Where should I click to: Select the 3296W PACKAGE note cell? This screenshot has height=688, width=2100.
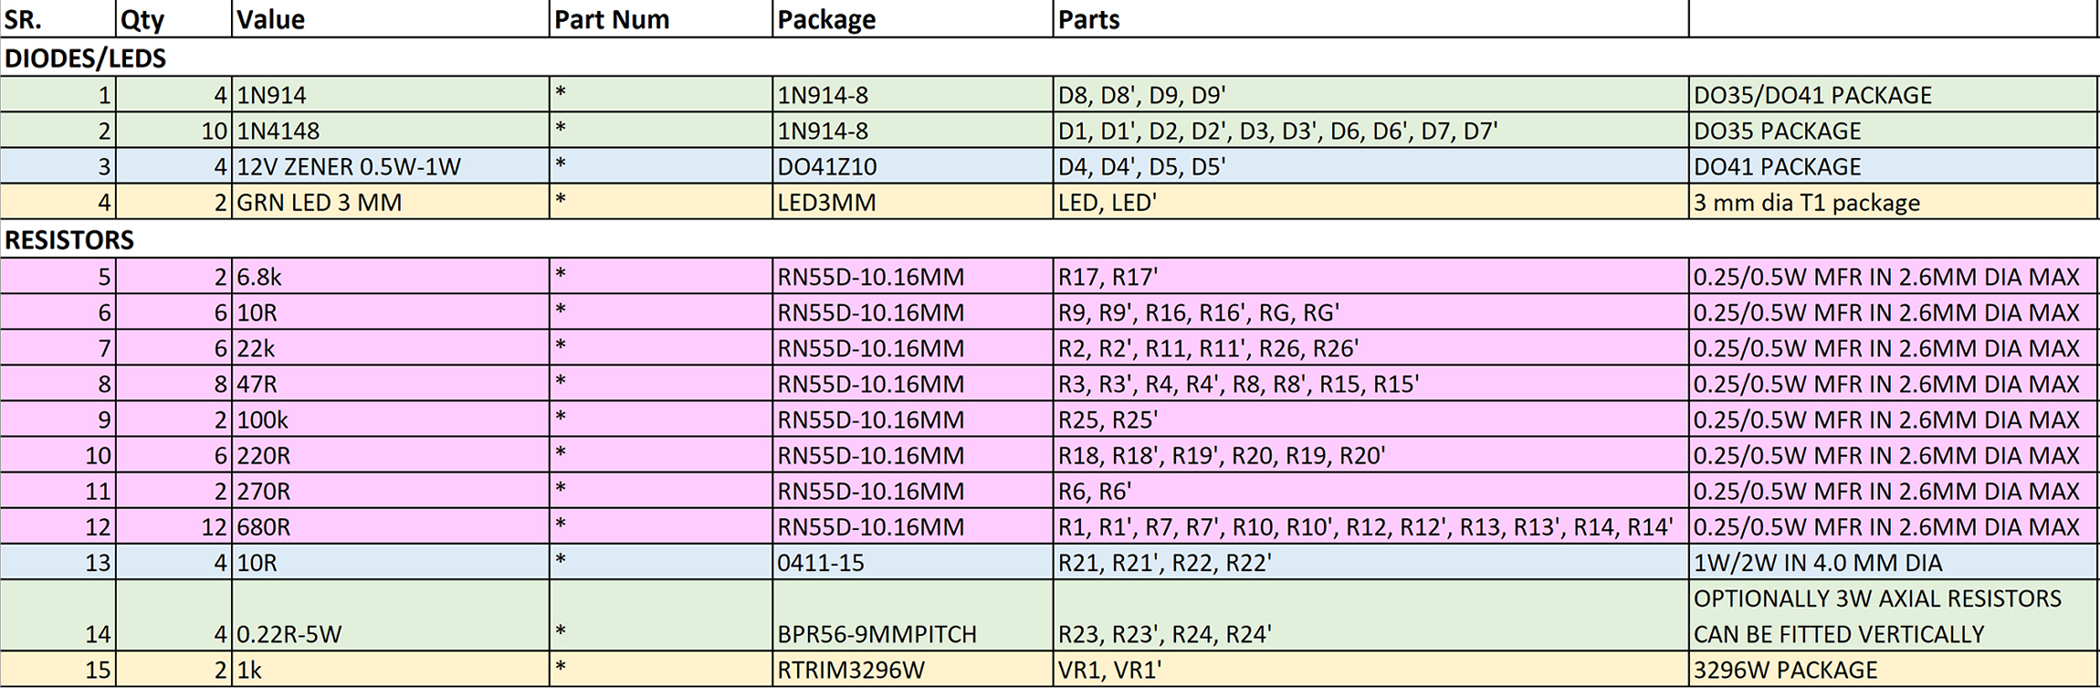pyautogui.click(x=1892, y=669)
